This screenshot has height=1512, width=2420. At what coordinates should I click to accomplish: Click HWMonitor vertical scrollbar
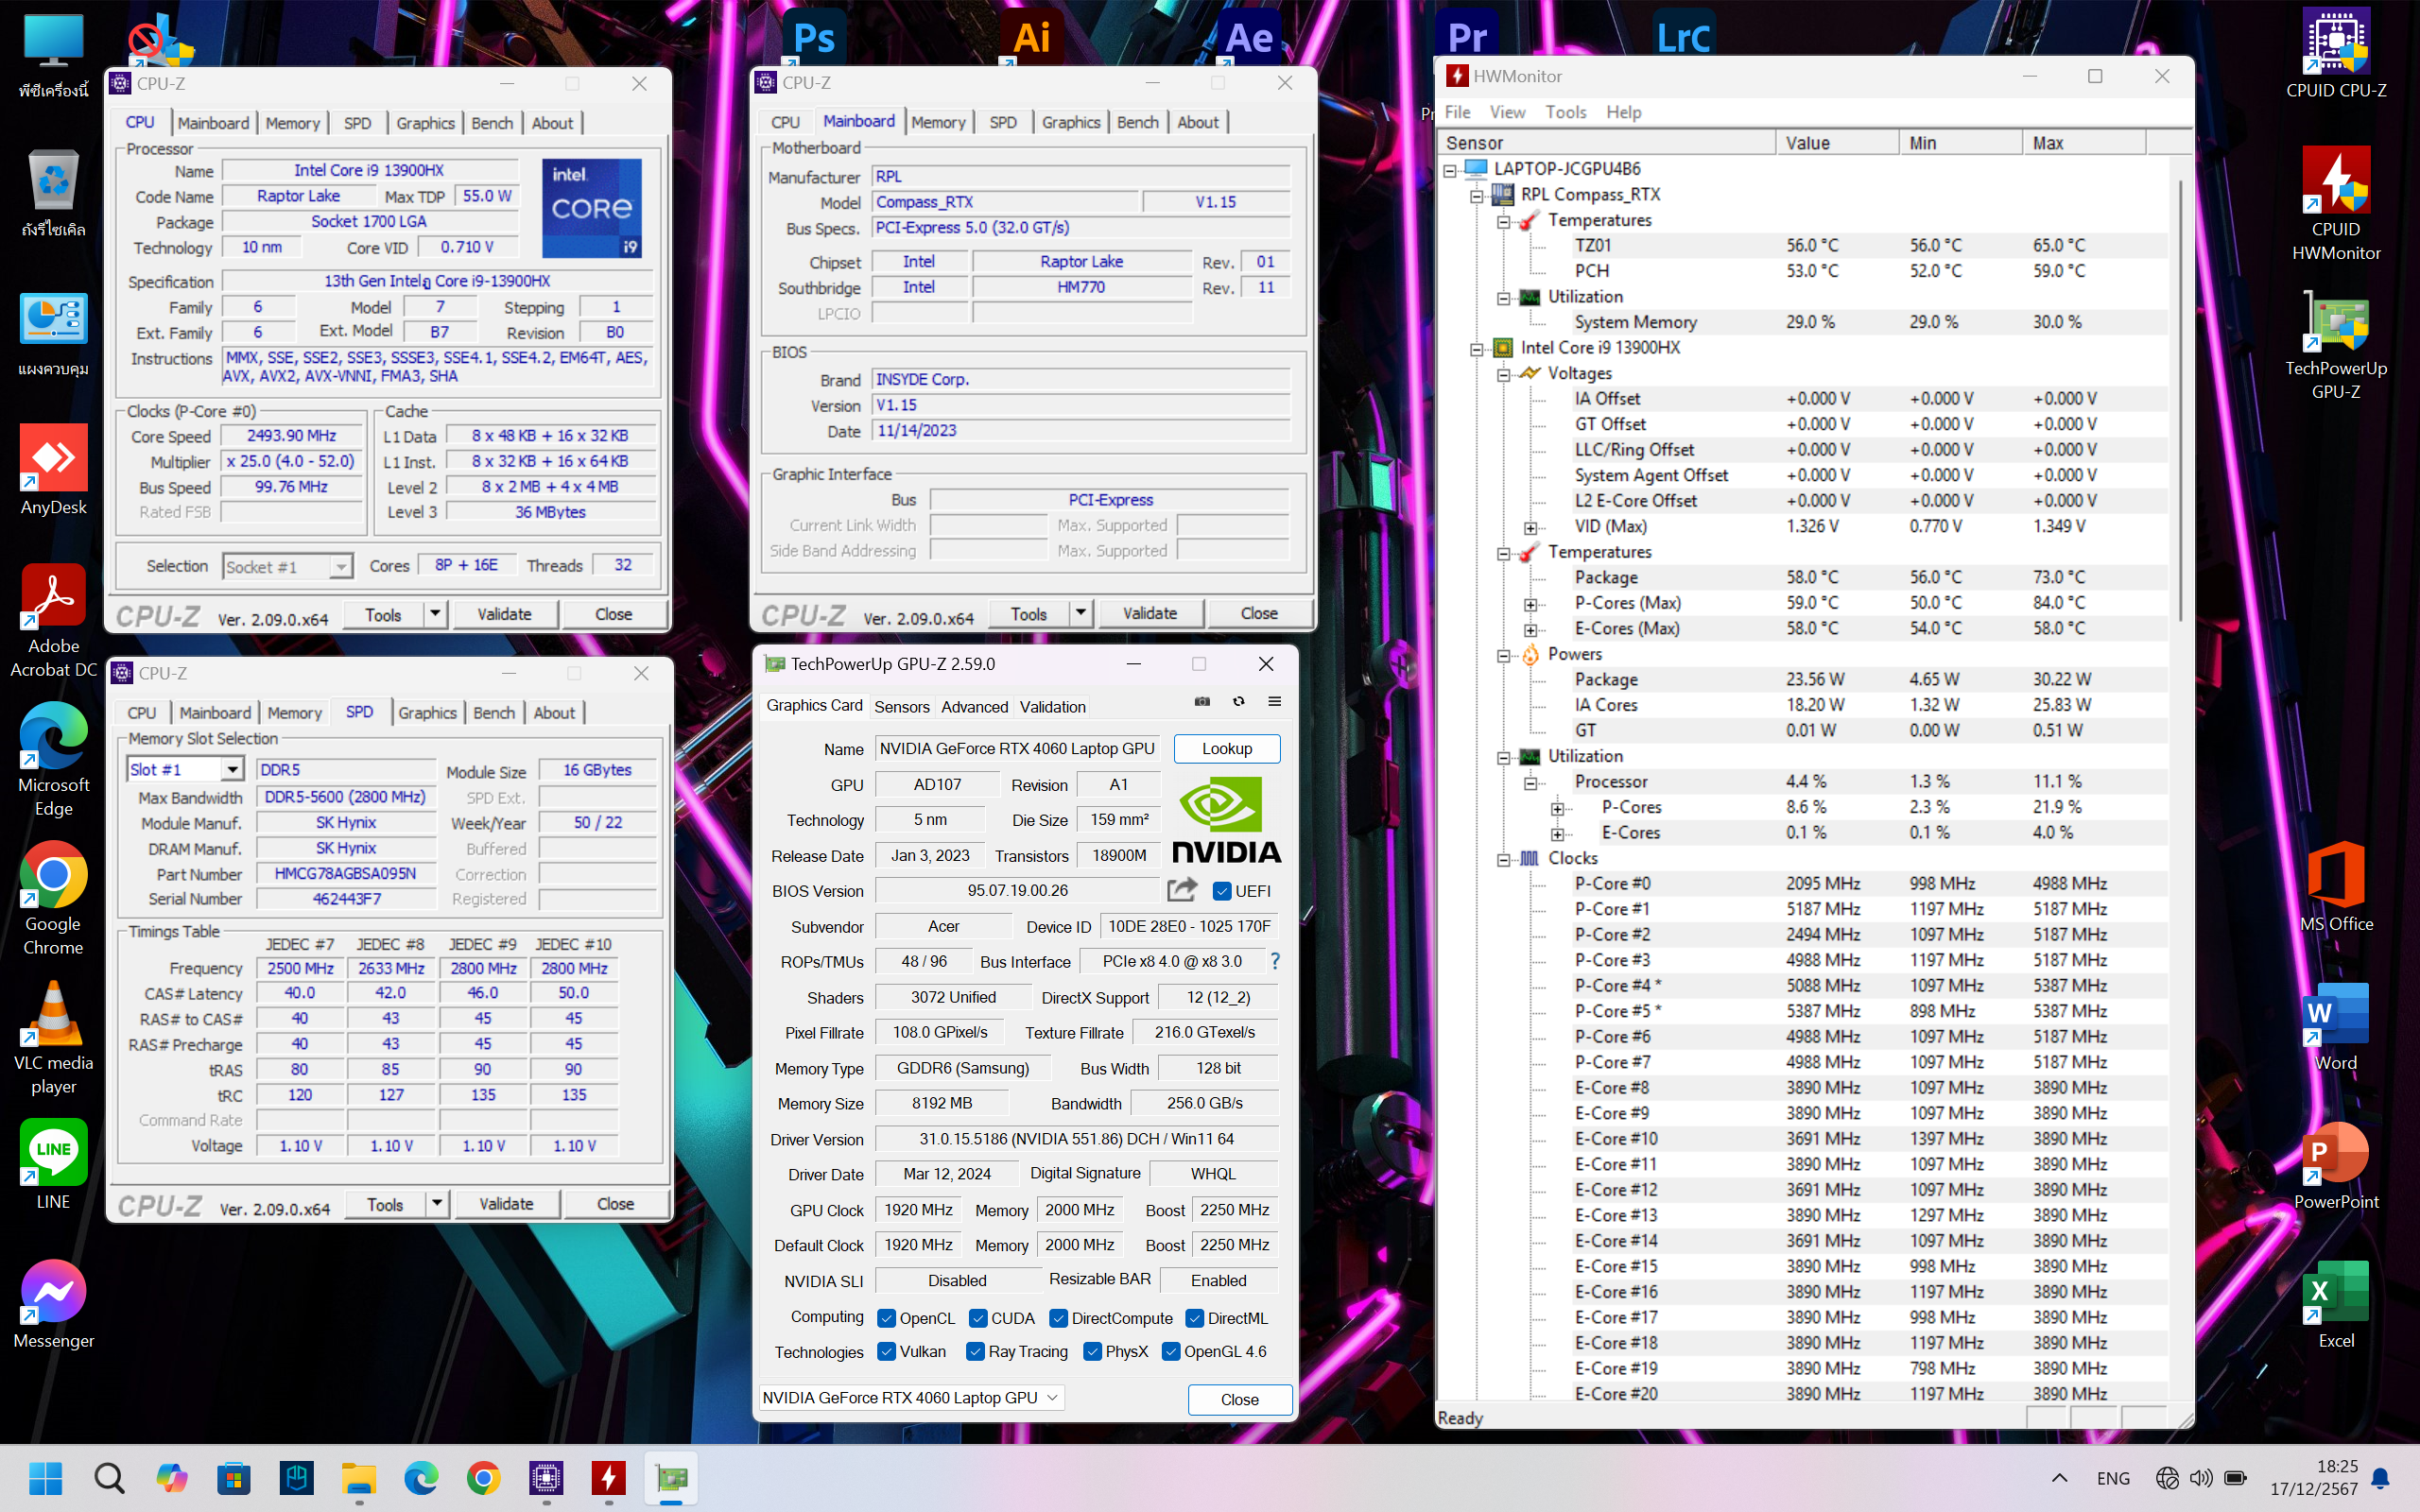pyautogui.click(x=2180, y=400)
